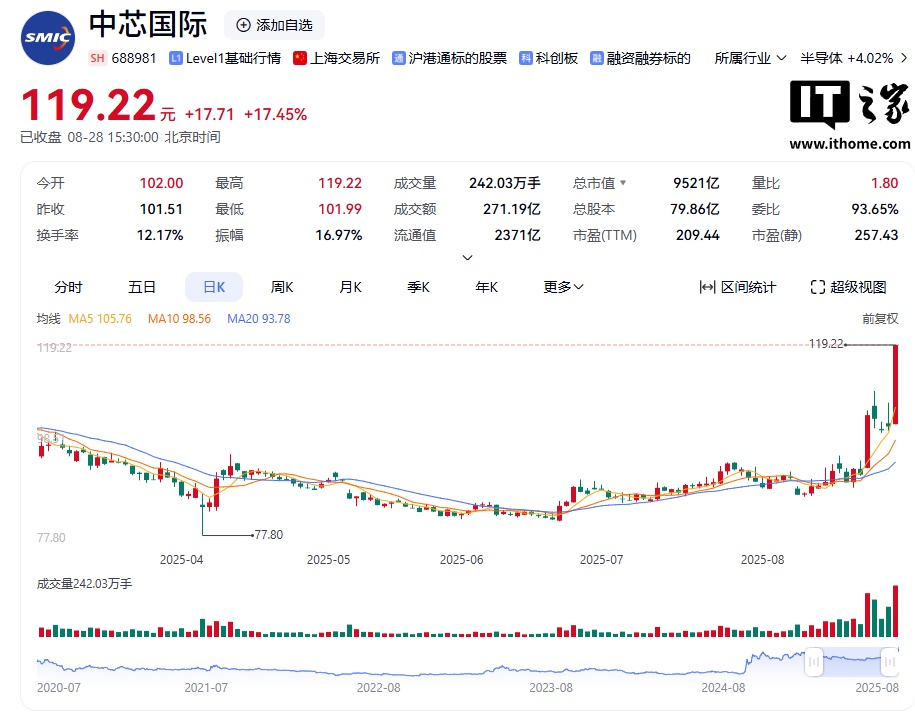Expand more quote details with the chevron

(x=467, y=257)
